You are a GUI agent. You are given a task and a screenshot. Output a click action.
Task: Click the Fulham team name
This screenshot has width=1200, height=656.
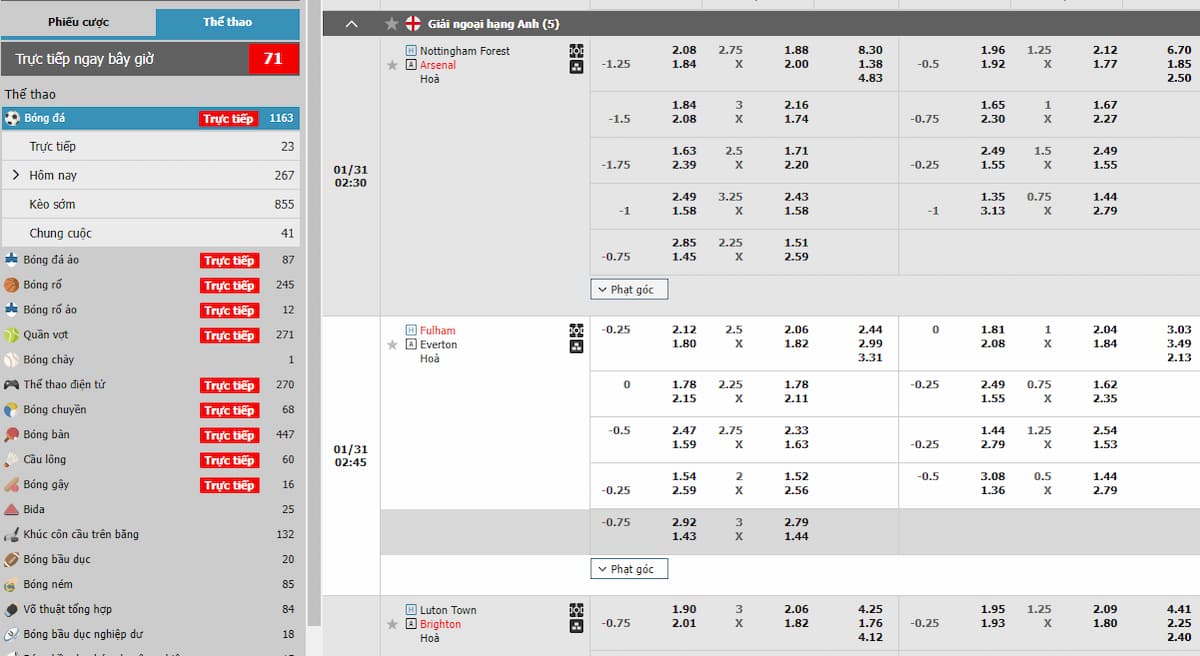[x=438, y=331]
